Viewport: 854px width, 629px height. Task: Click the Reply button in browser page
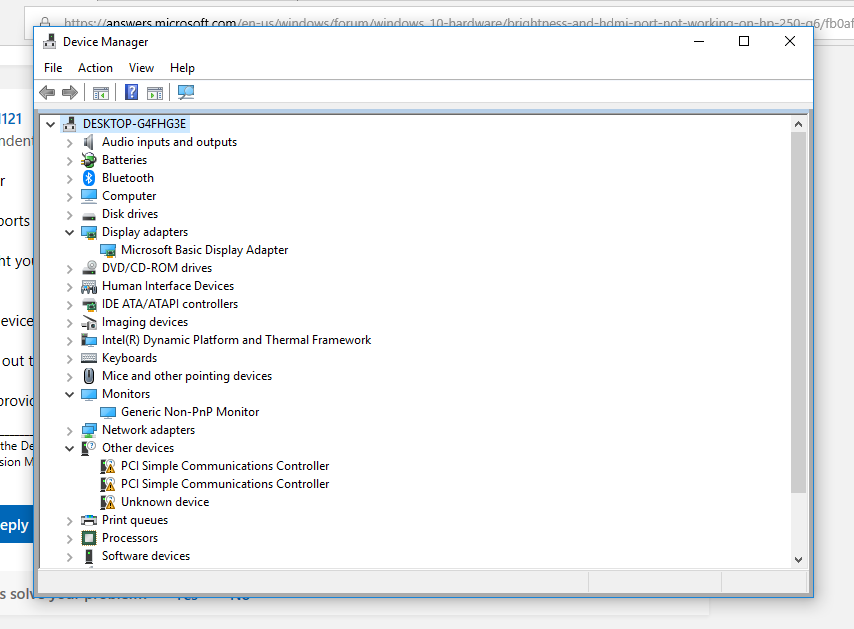[x=16, y=524]
